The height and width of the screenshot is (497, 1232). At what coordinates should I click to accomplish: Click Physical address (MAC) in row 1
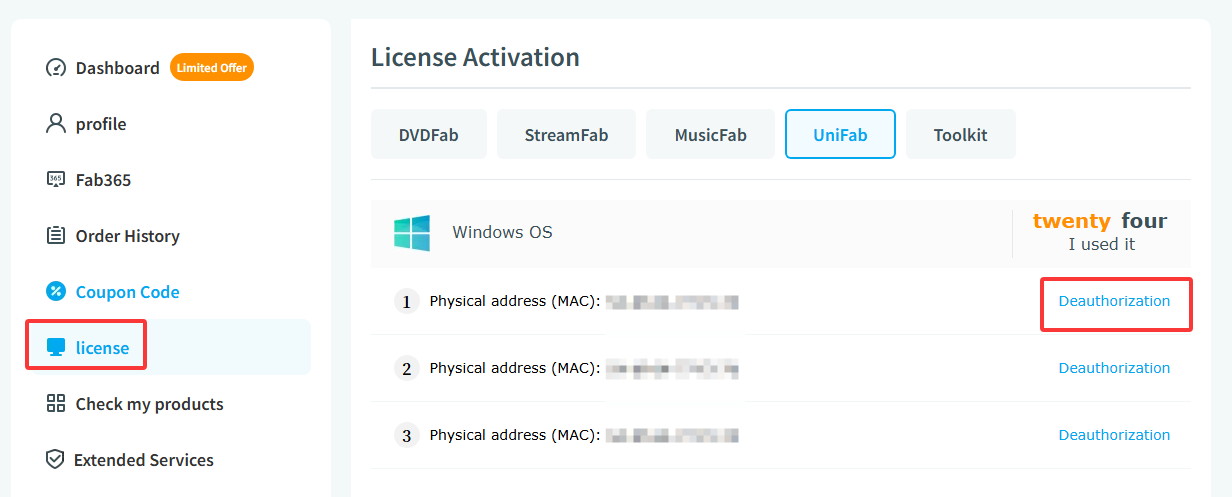click(515, 301)
